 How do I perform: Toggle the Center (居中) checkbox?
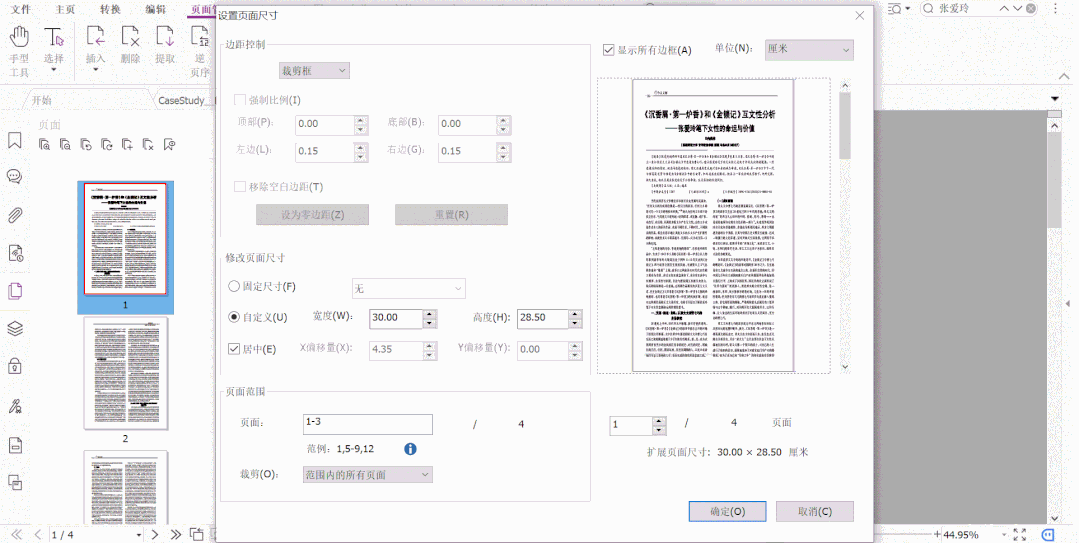tap(234, 349)
